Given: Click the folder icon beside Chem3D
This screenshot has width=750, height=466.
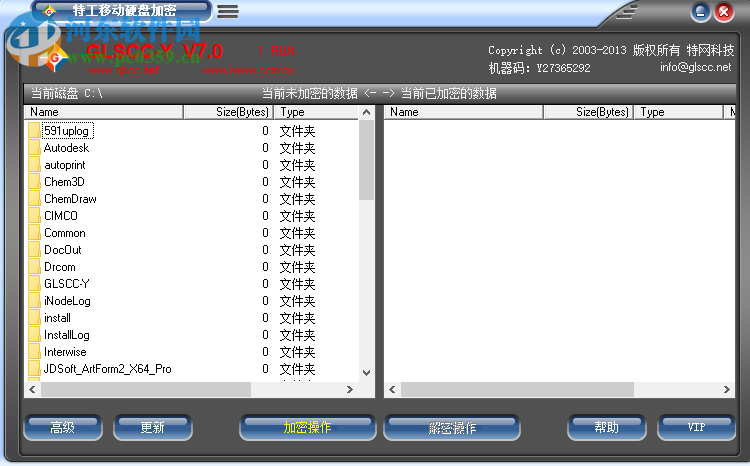Looking at the screenshot, I should coord(34,181).
